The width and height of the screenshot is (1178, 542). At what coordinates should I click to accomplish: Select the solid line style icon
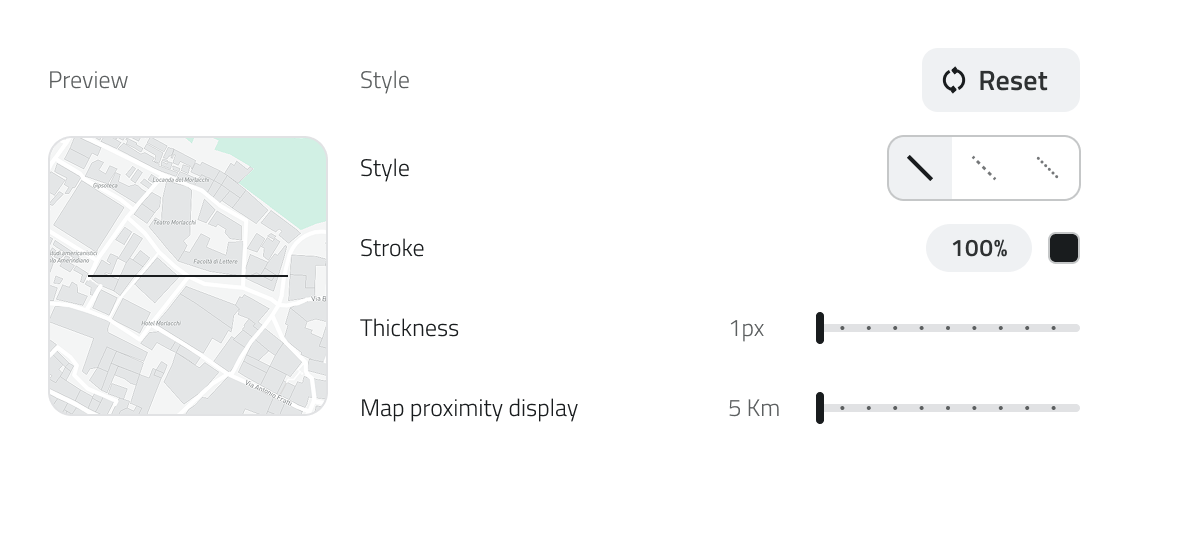920,168
